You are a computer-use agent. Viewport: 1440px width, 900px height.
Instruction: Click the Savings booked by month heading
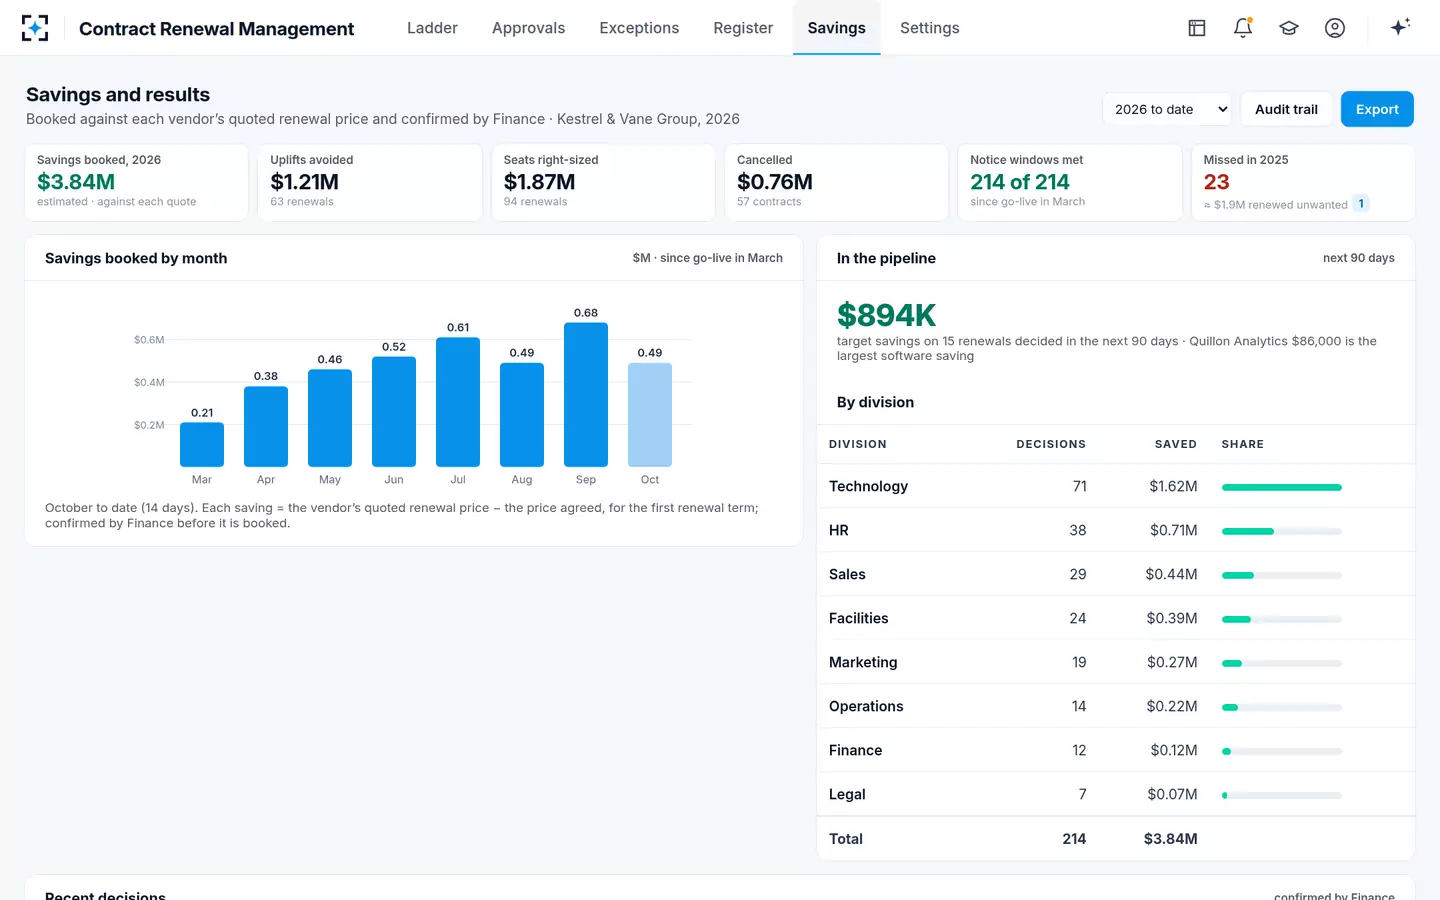136,258
